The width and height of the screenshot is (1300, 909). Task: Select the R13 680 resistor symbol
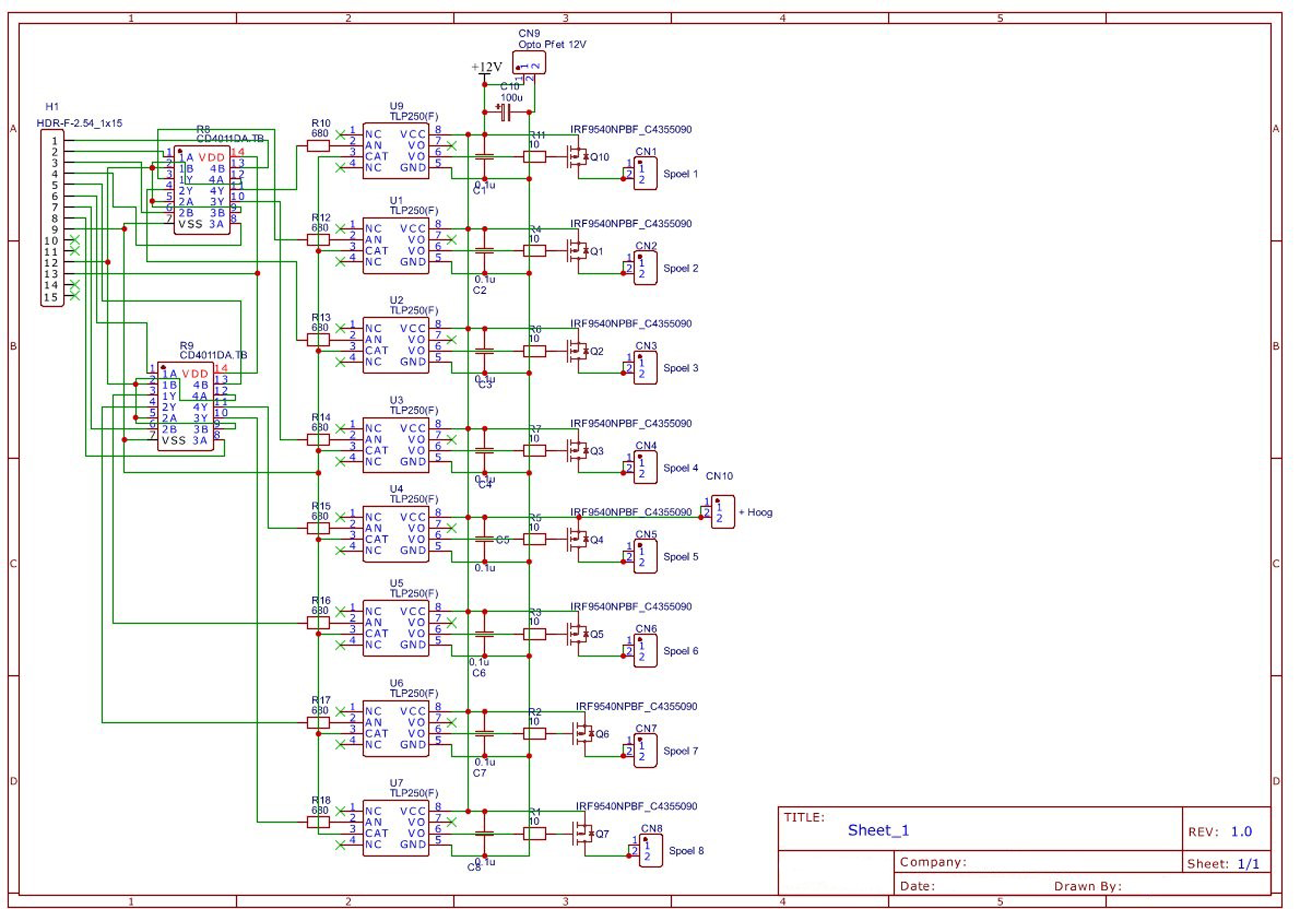(318, 340)
